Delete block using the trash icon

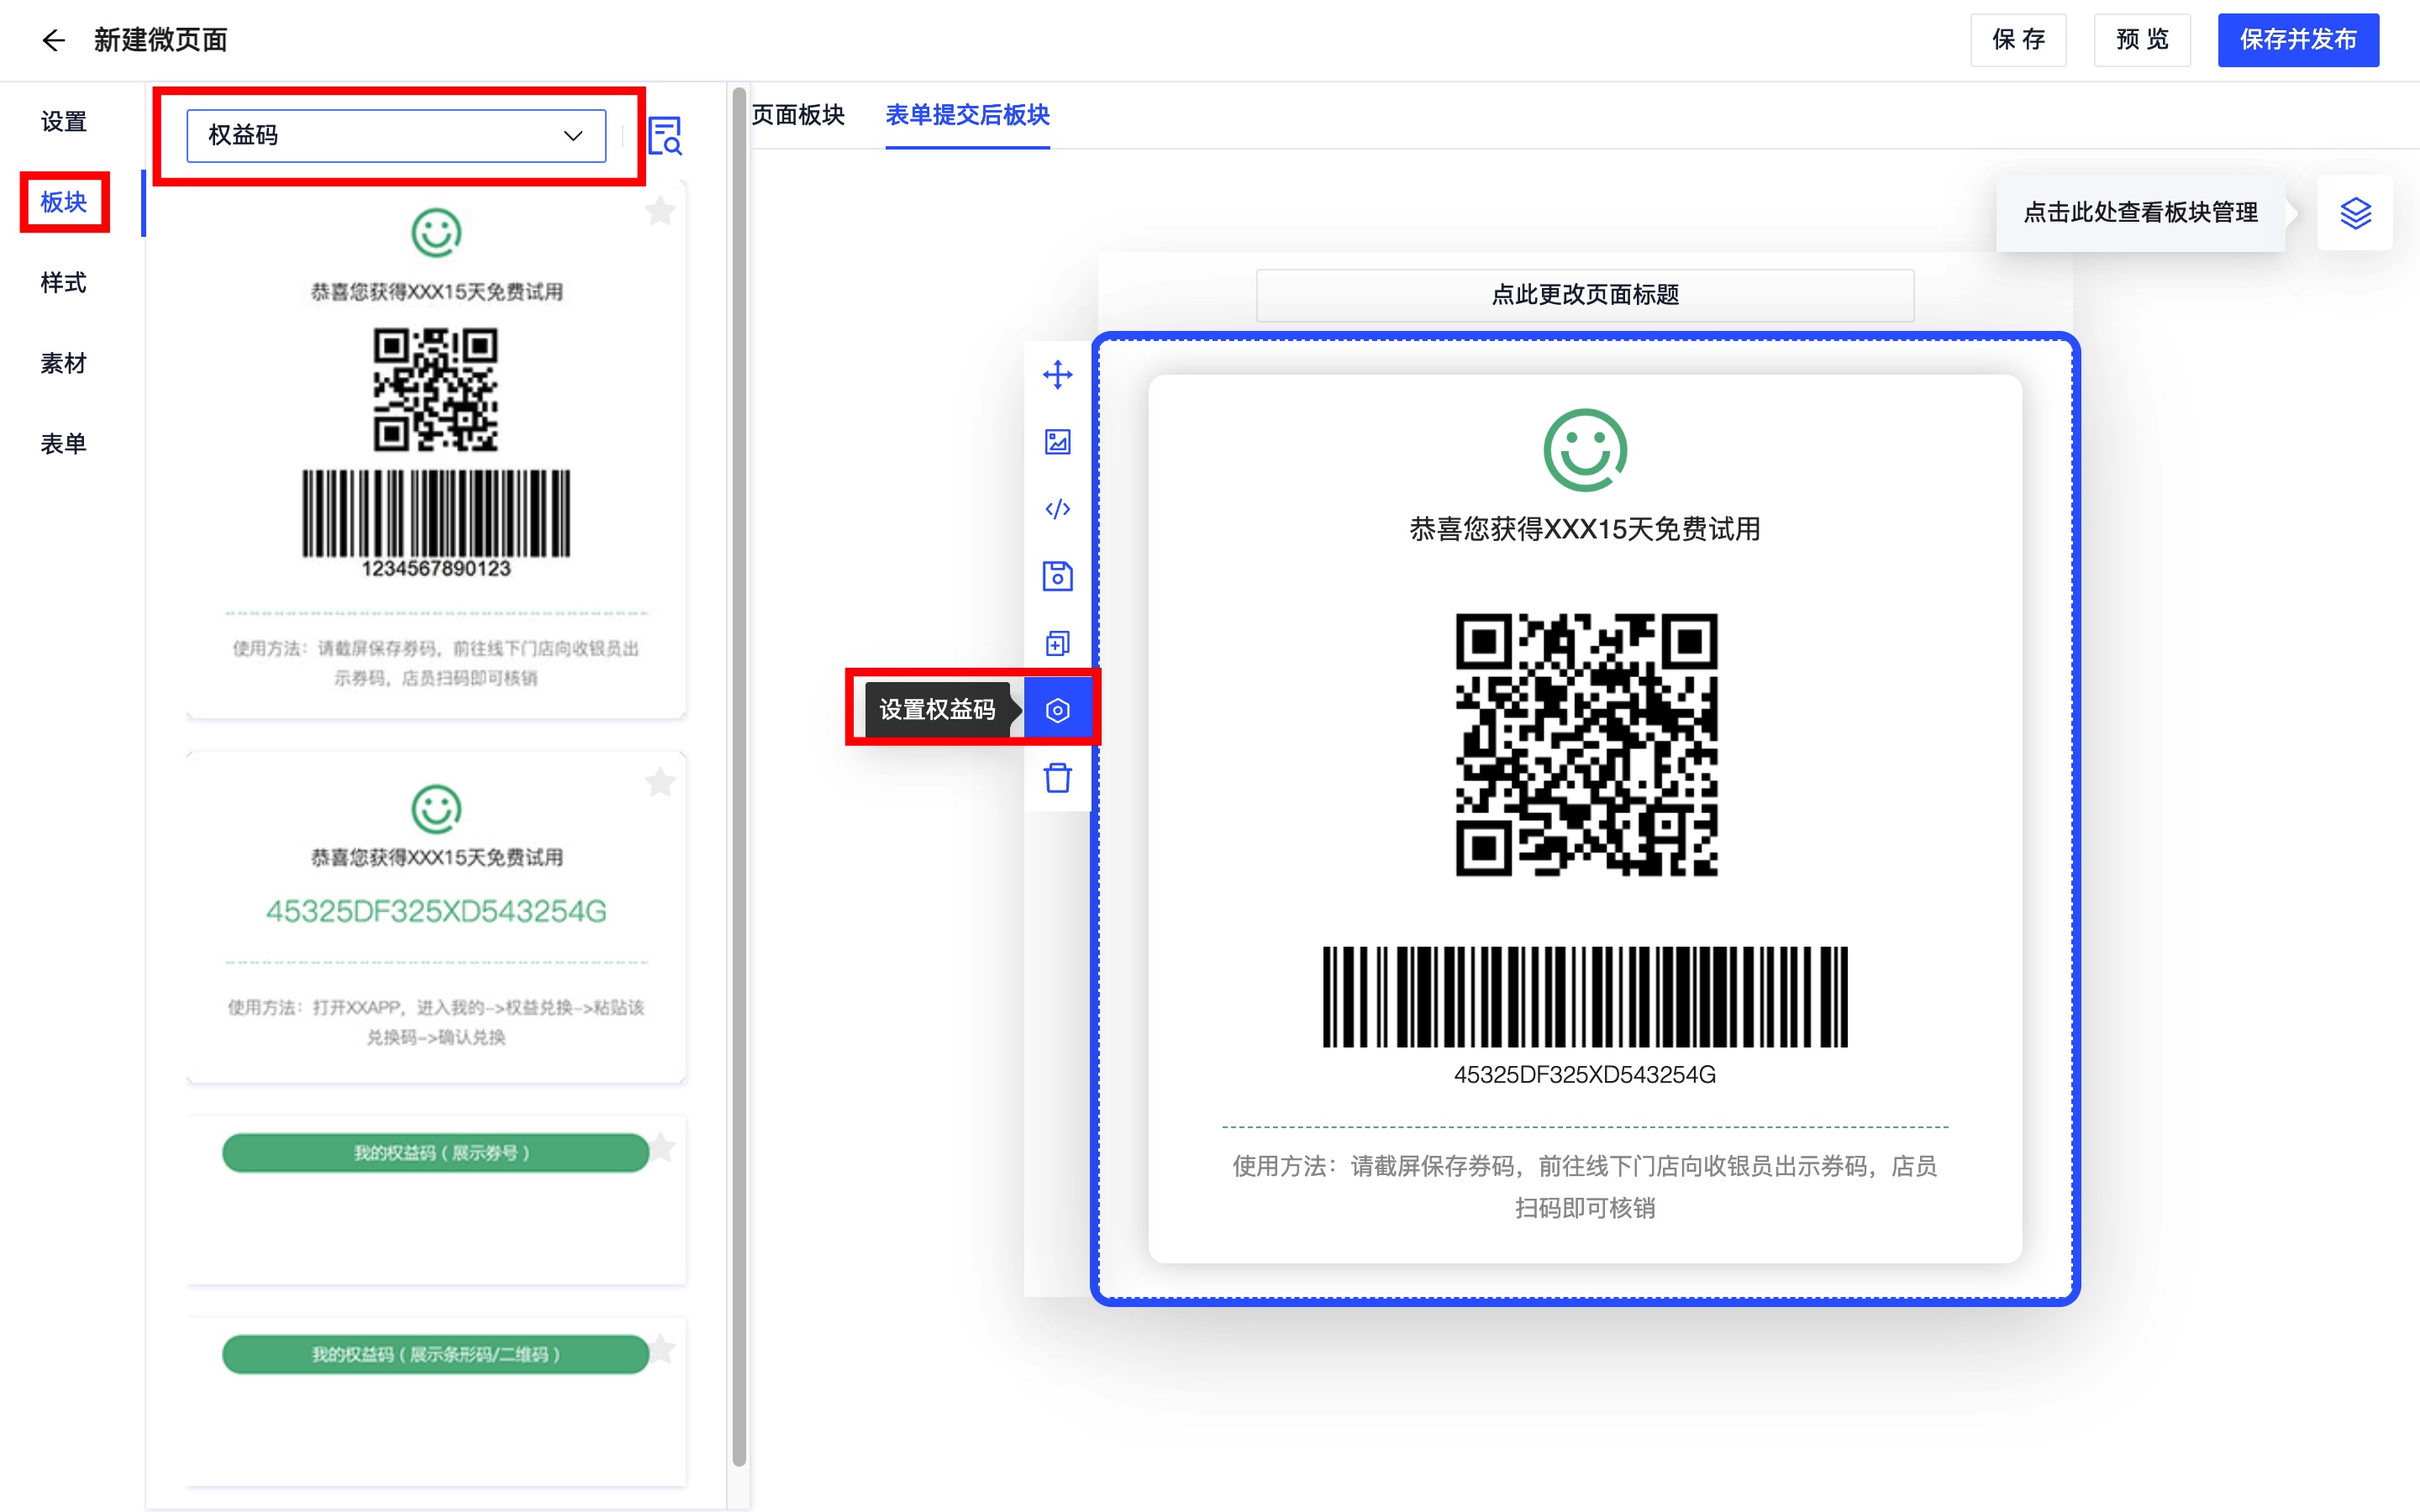pos(1057,778)
